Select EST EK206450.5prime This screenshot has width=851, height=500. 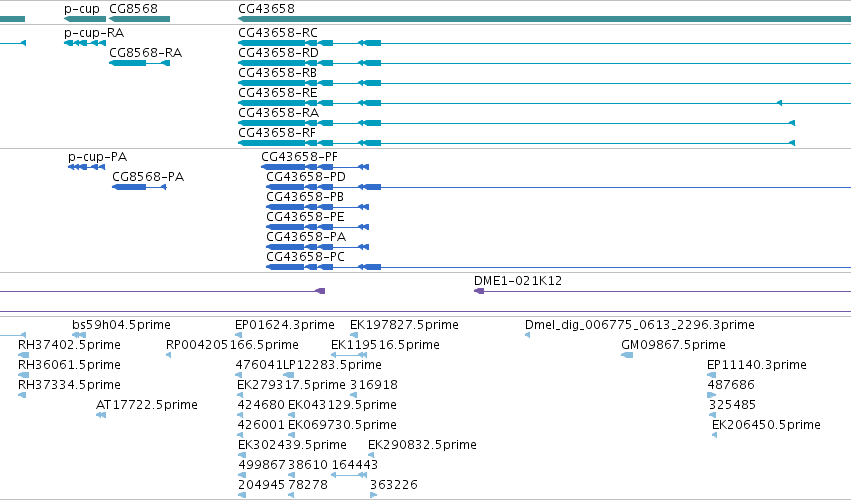click(715, 435)
